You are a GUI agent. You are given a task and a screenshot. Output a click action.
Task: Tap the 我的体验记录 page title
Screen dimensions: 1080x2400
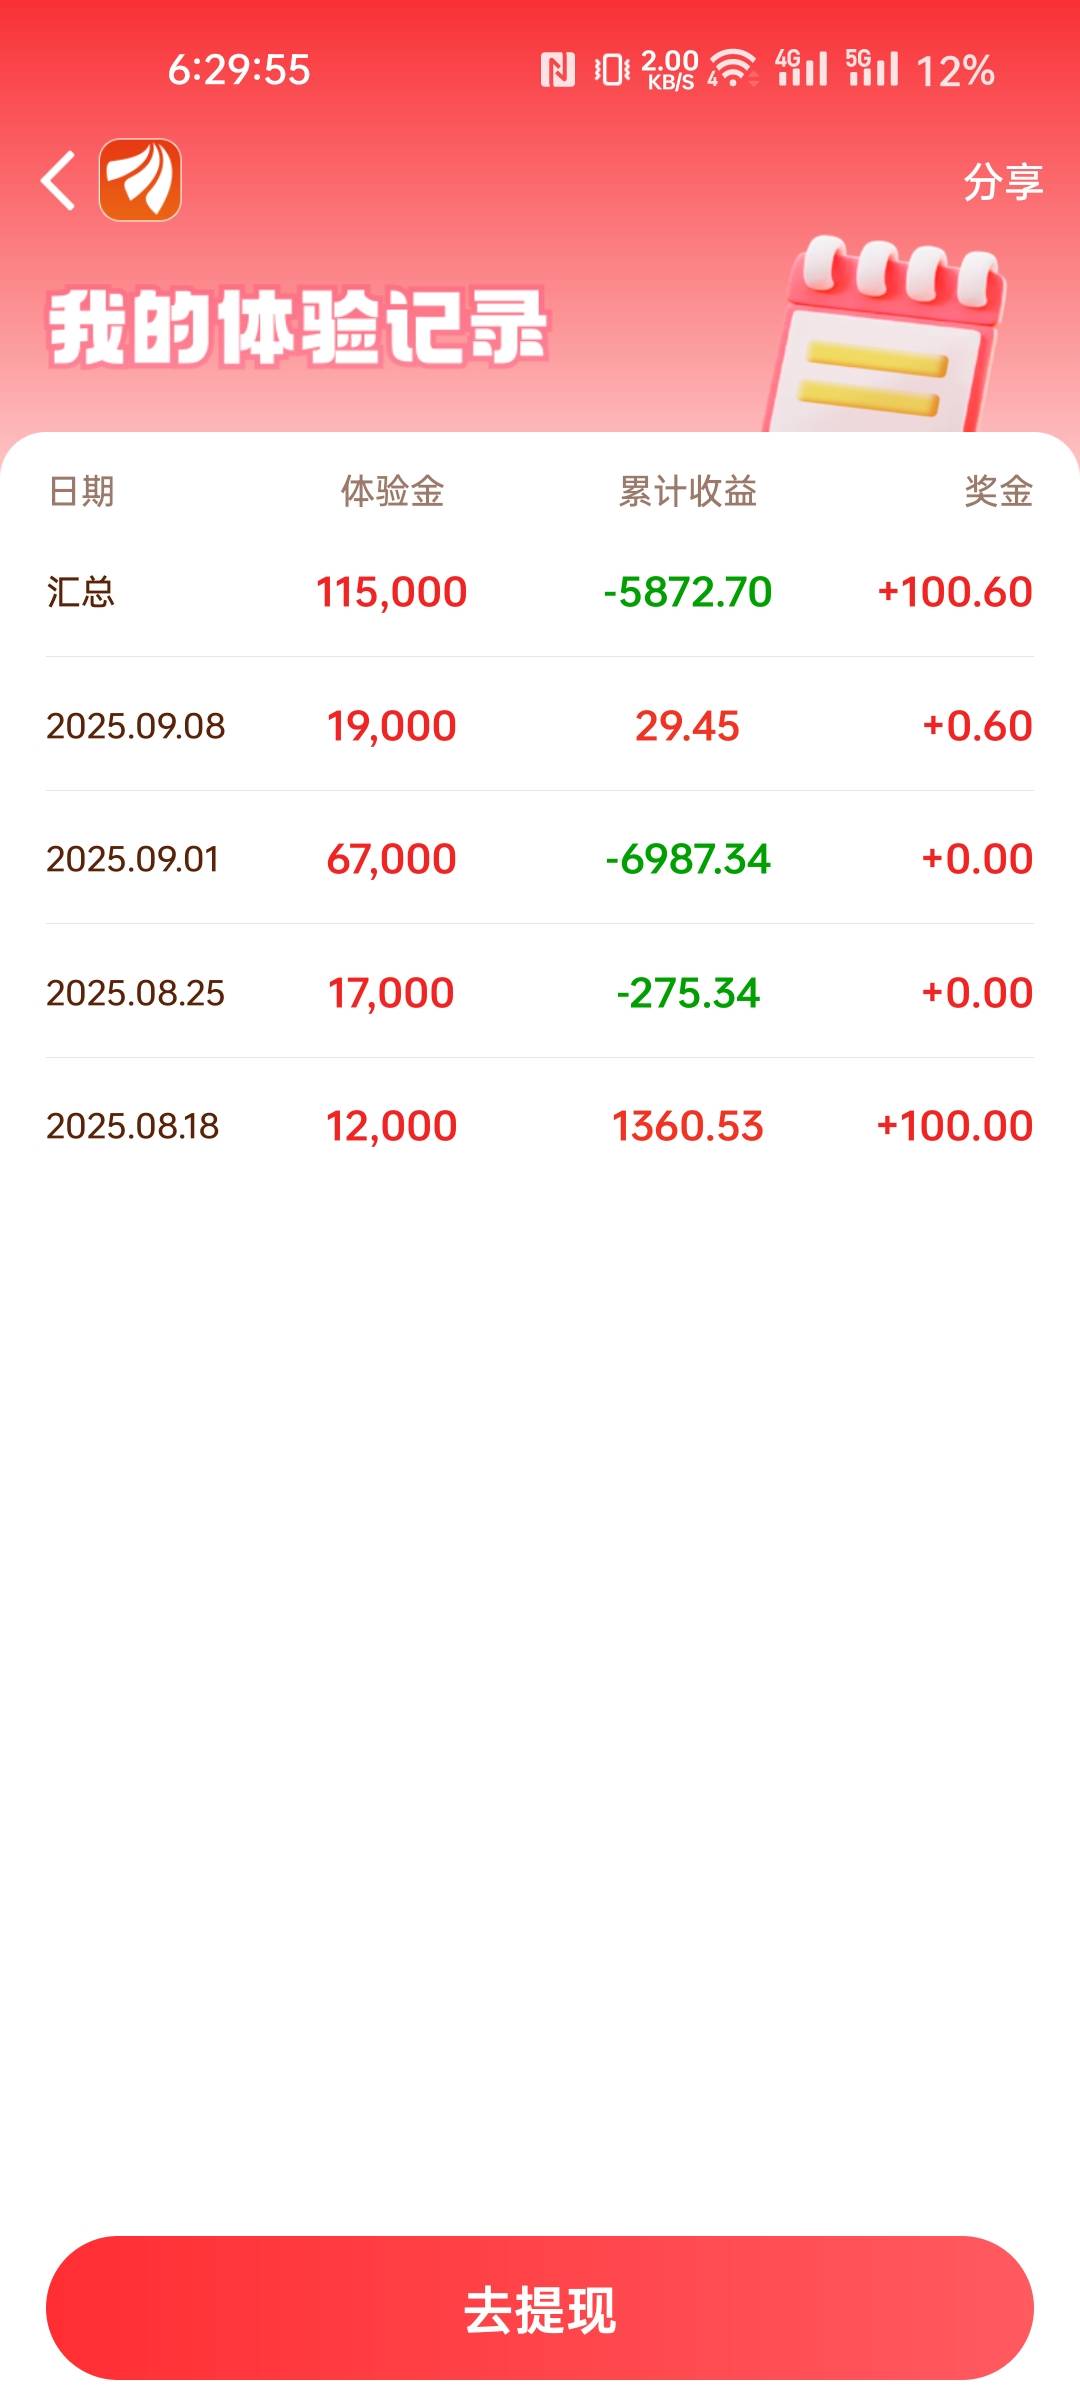pyautogui.click(x=298, y=327)
